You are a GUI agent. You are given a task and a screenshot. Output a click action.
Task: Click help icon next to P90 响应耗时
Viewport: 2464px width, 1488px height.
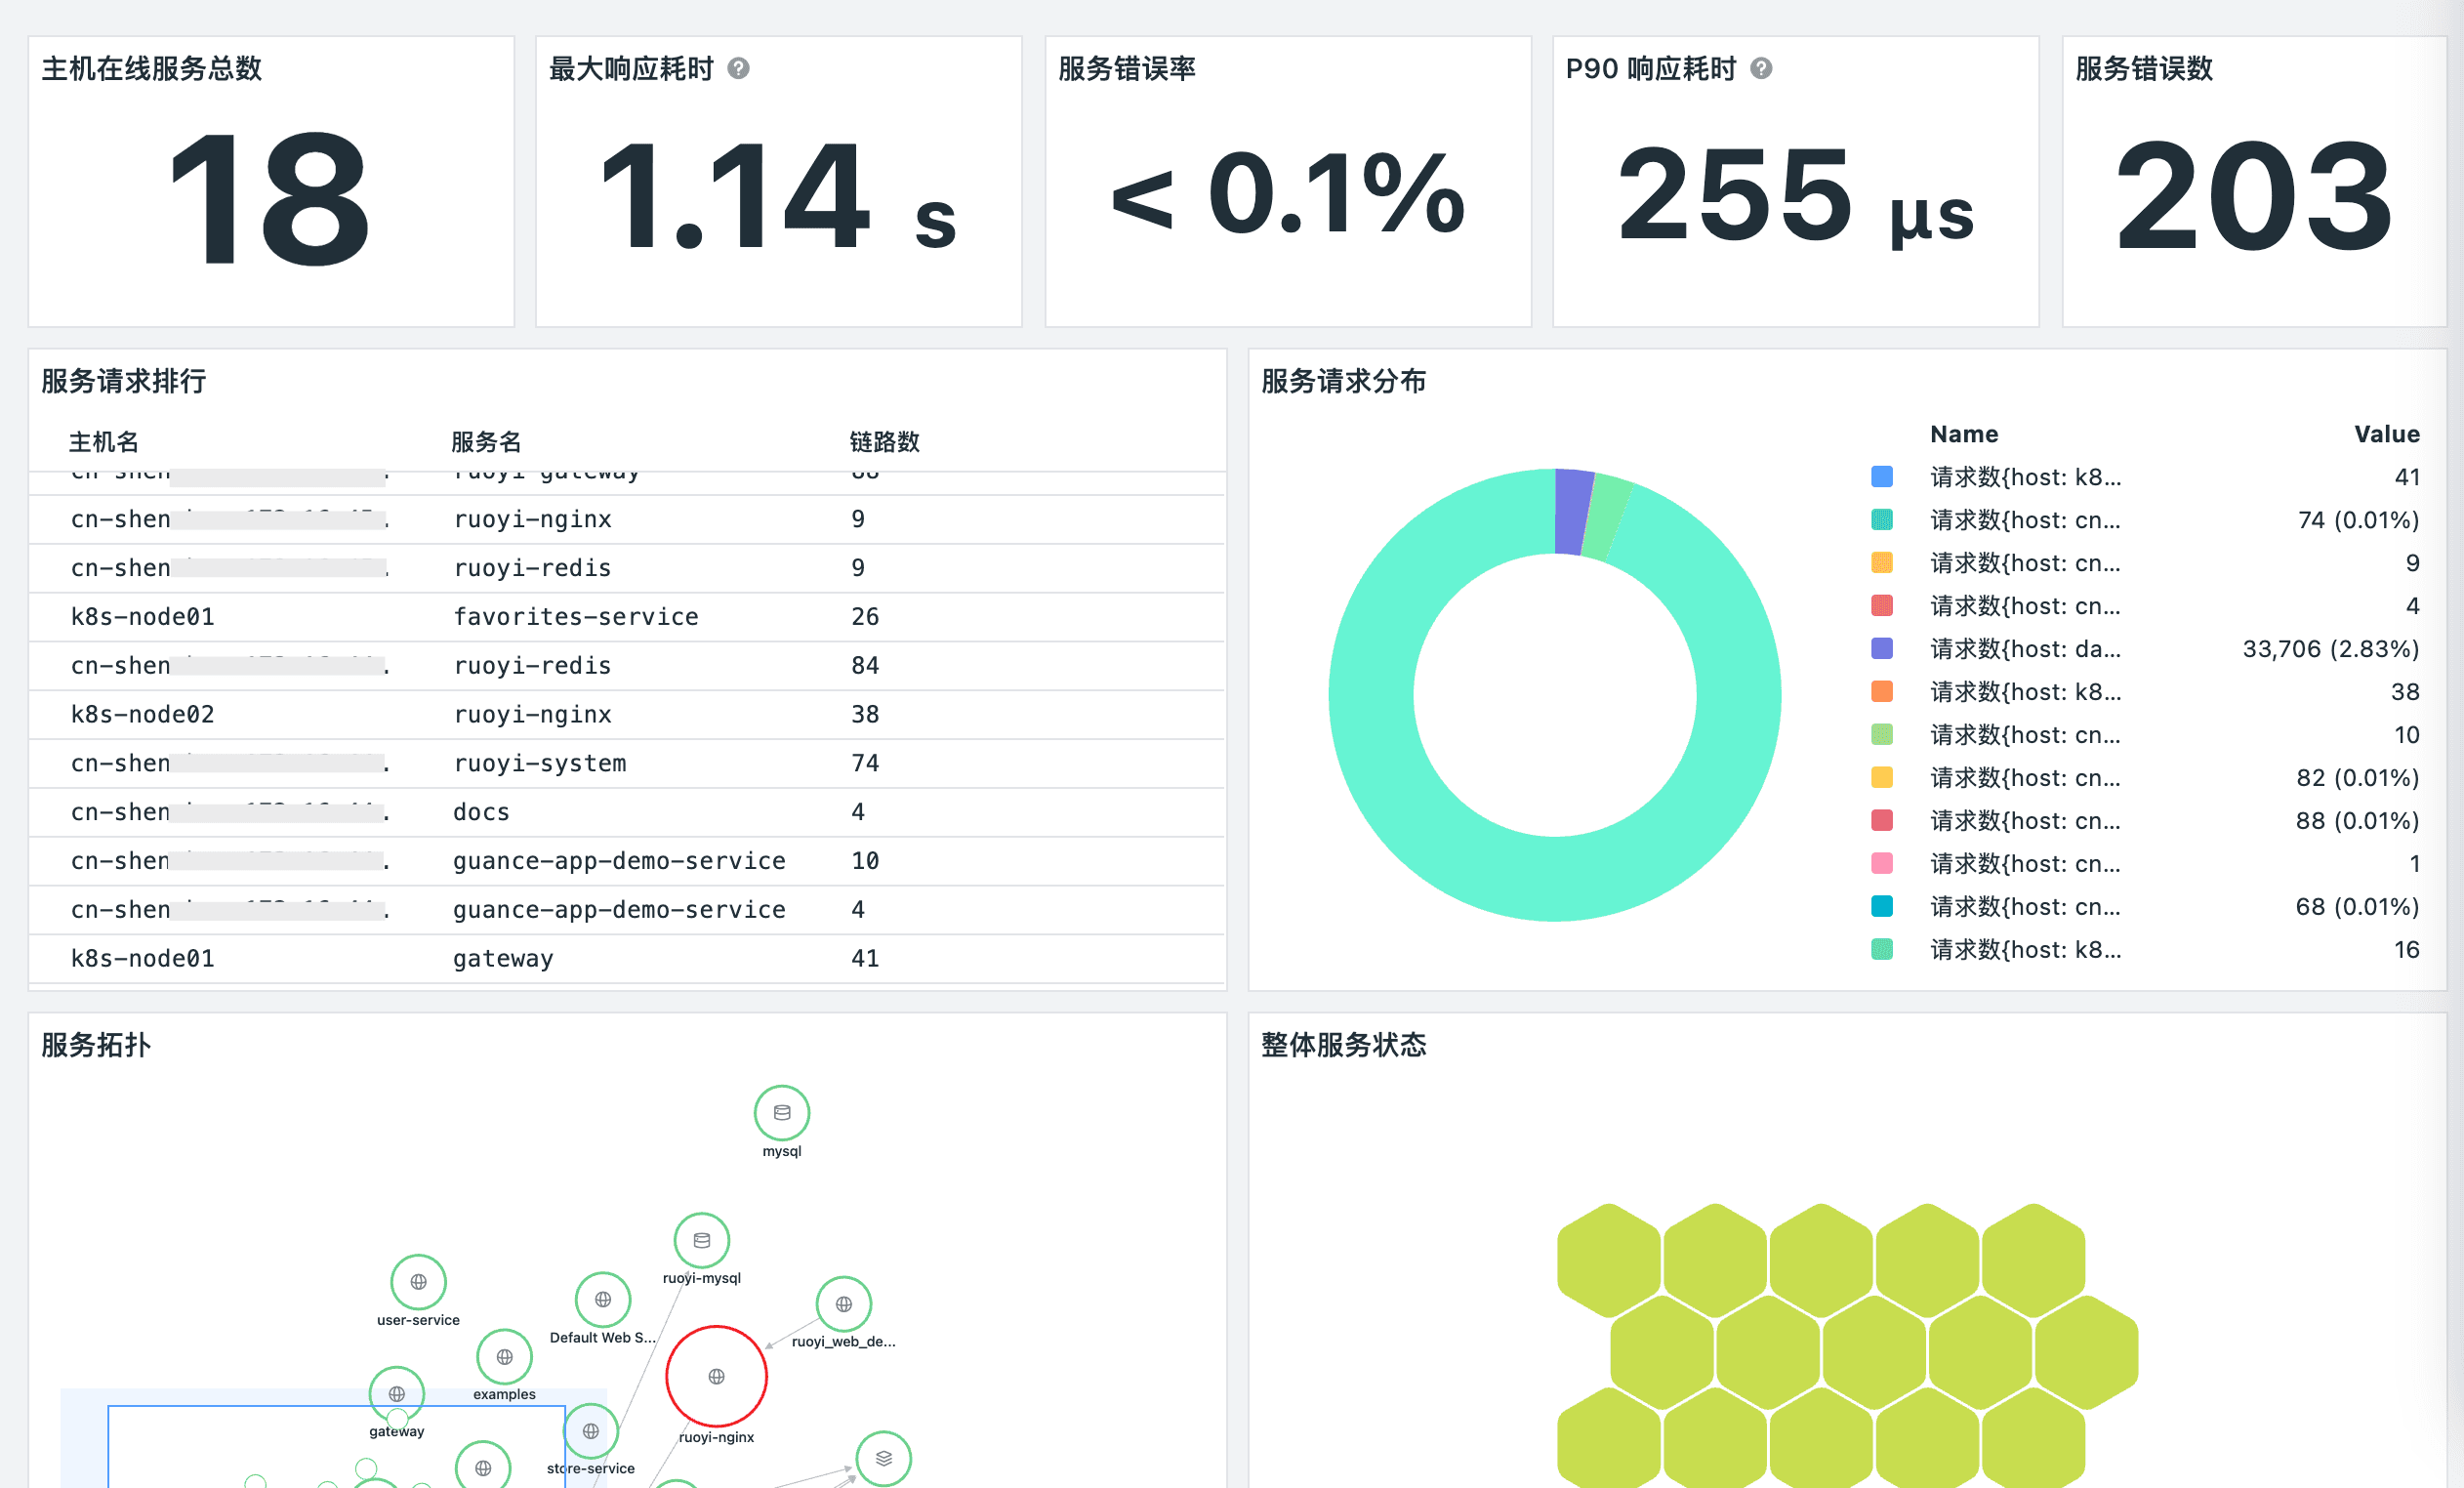1761,68
